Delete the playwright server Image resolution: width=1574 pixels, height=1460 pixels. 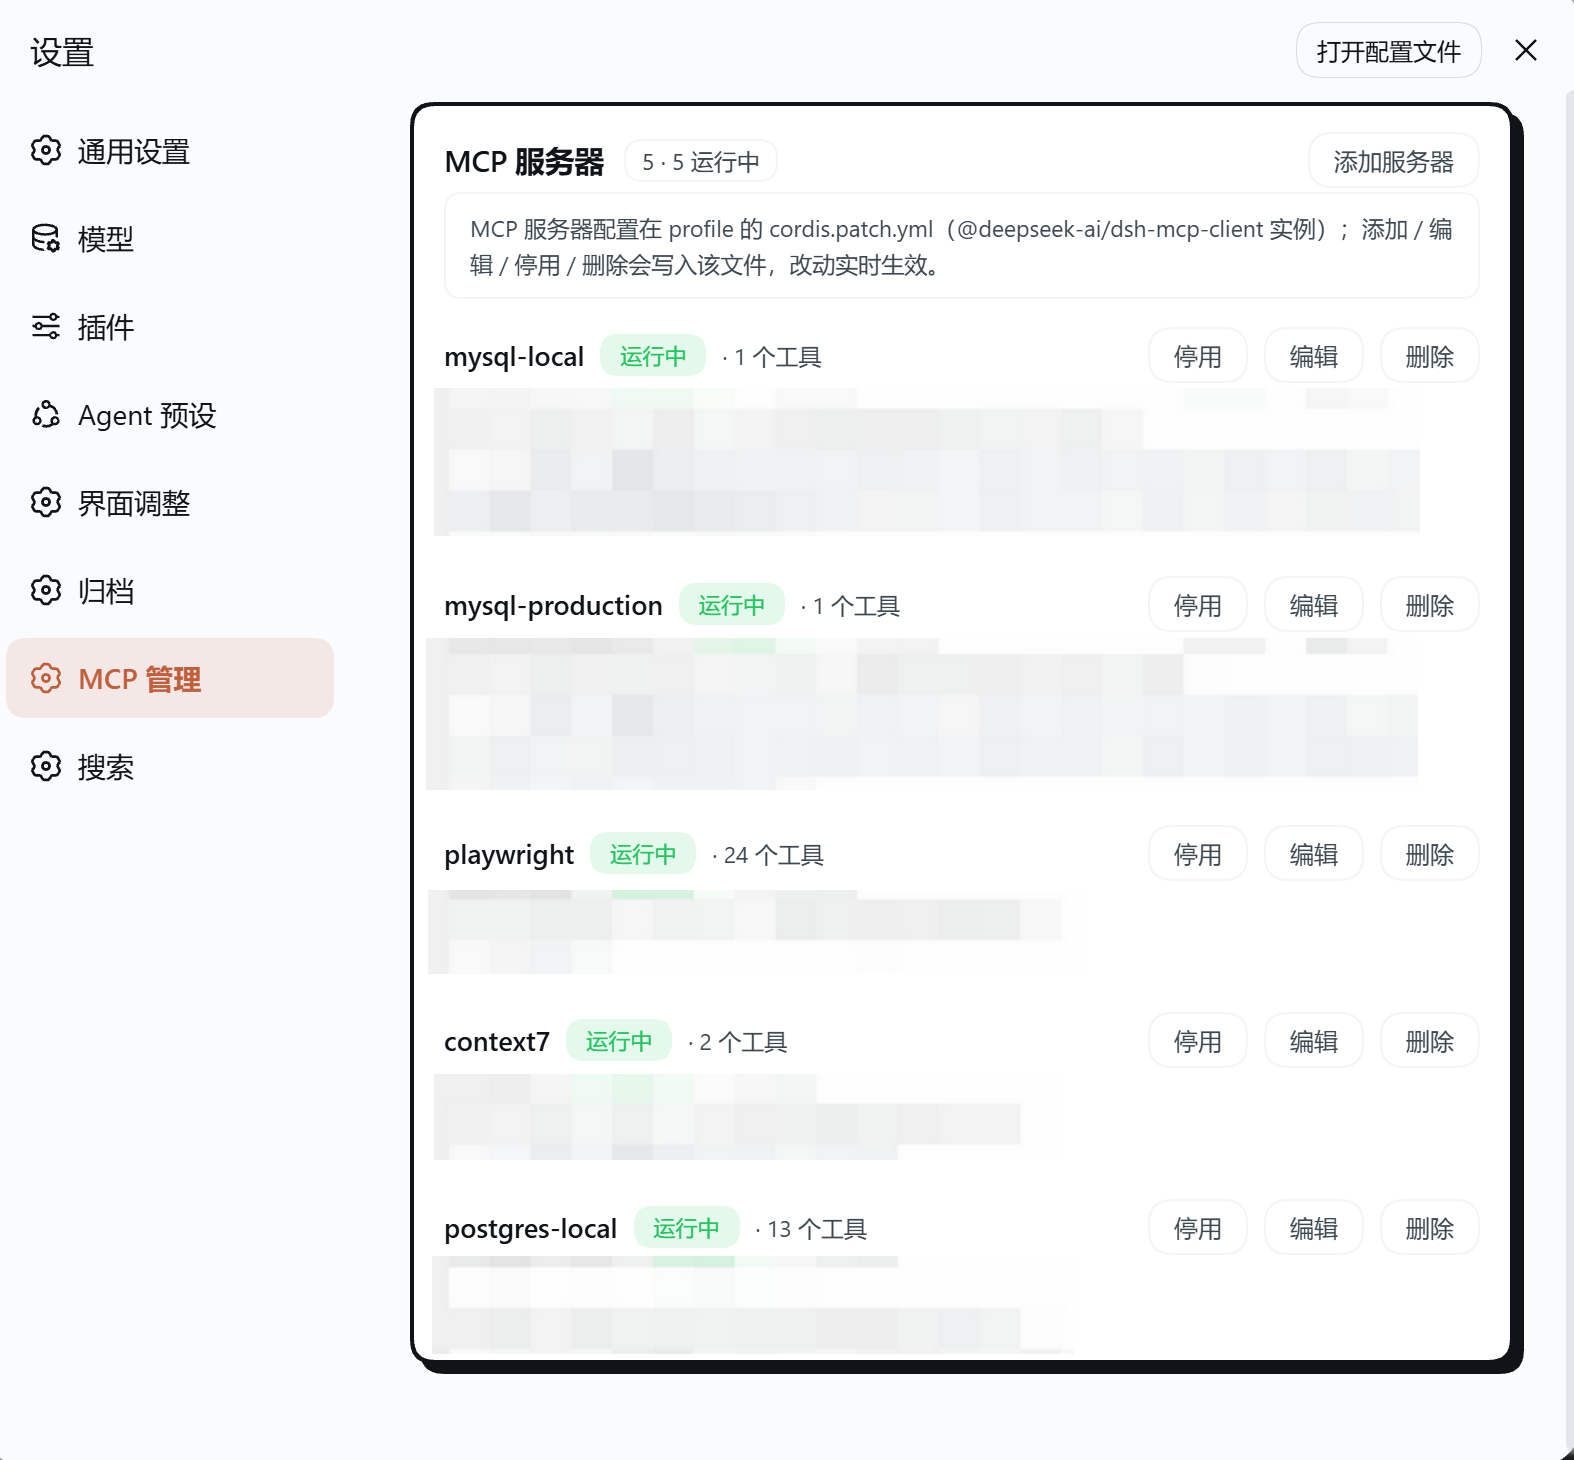pos(1430,854)
